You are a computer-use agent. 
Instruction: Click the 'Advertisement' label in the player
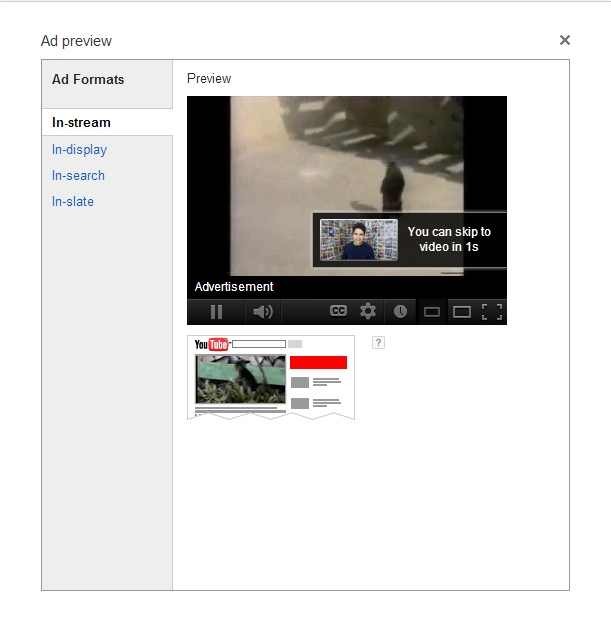(x=234, y=287)
